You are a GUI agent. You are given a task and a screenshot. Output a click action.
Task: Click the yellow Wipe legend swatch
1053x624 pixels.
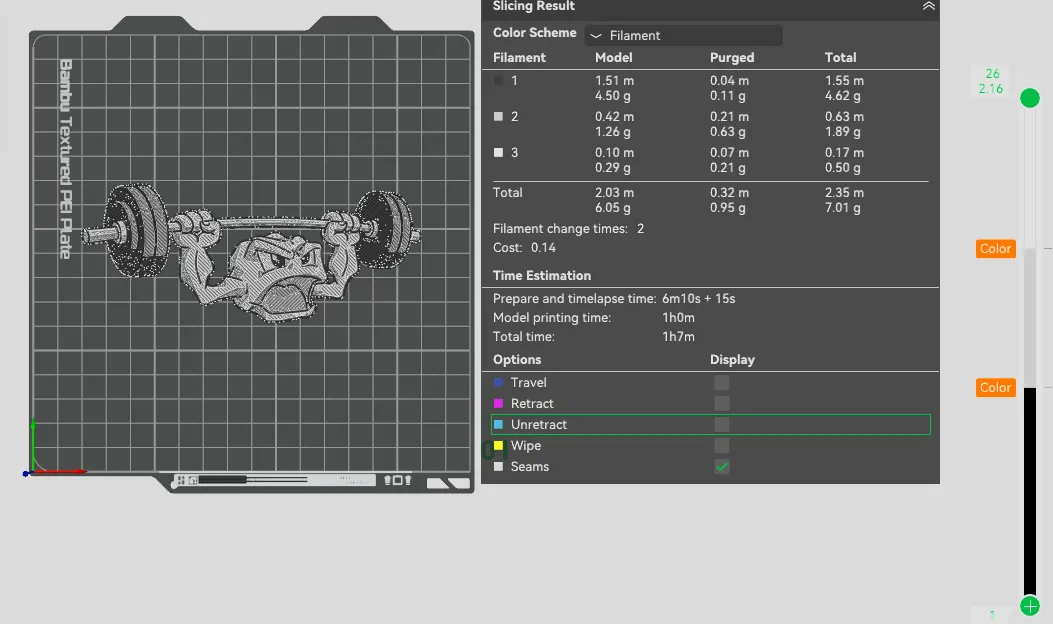tap(498, 445)
